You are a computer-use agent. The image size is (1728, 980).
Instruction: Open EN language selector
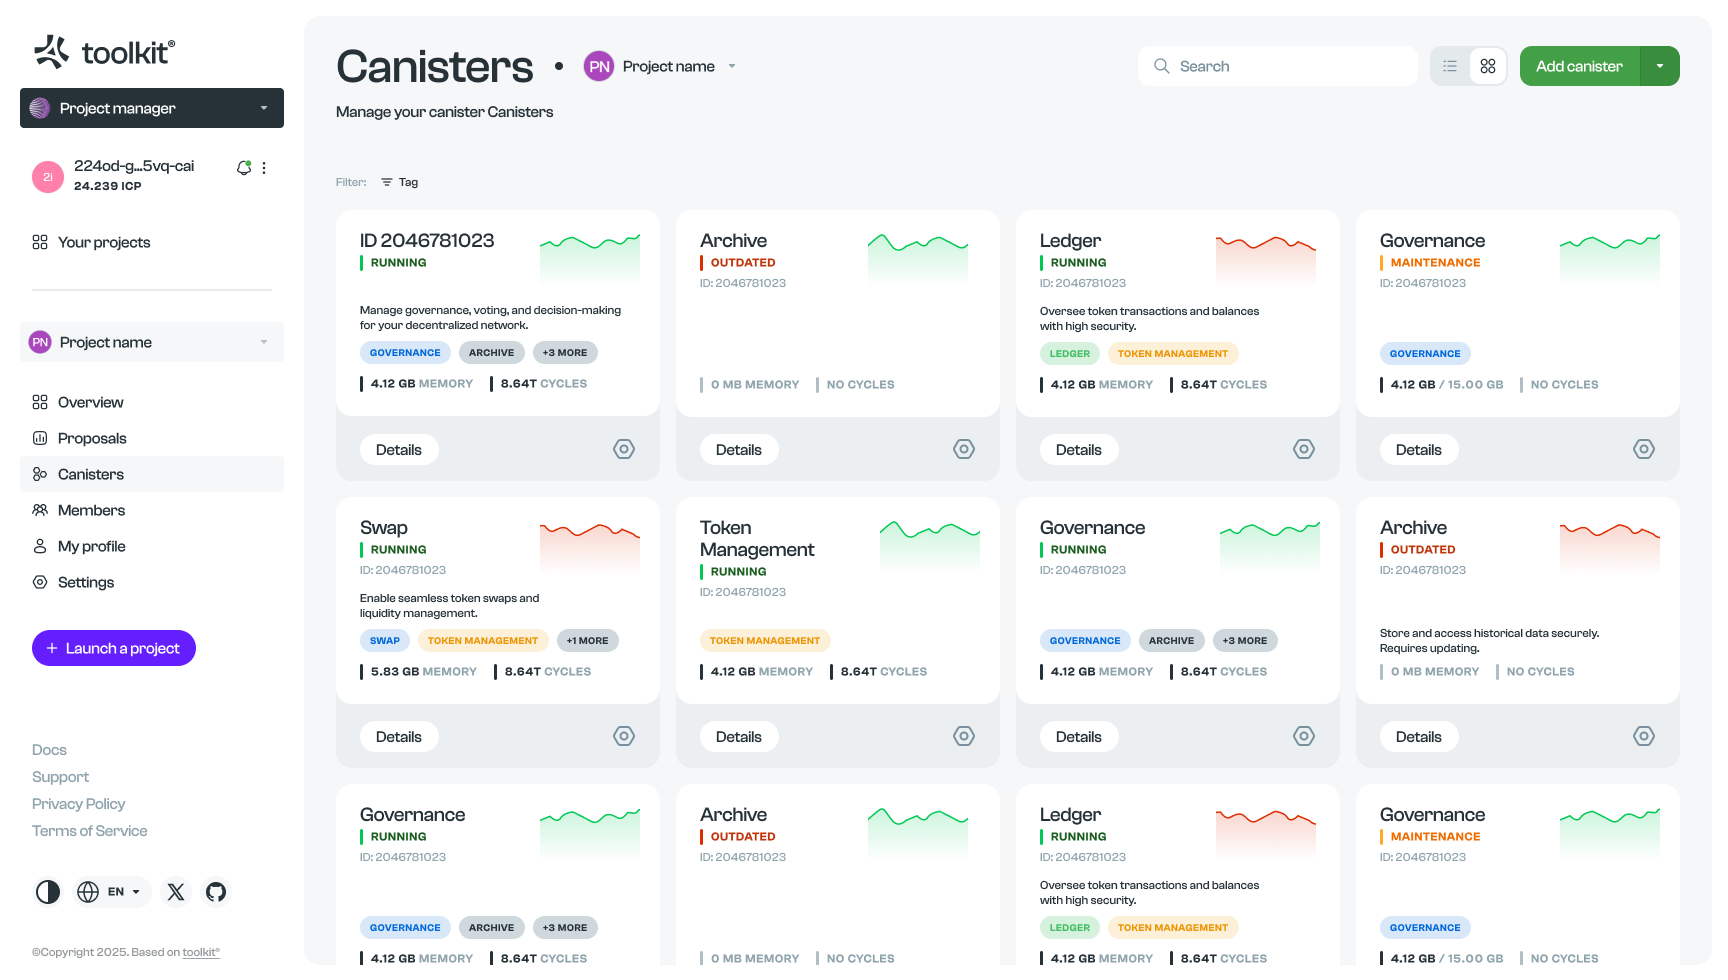[x=113, y=892]
